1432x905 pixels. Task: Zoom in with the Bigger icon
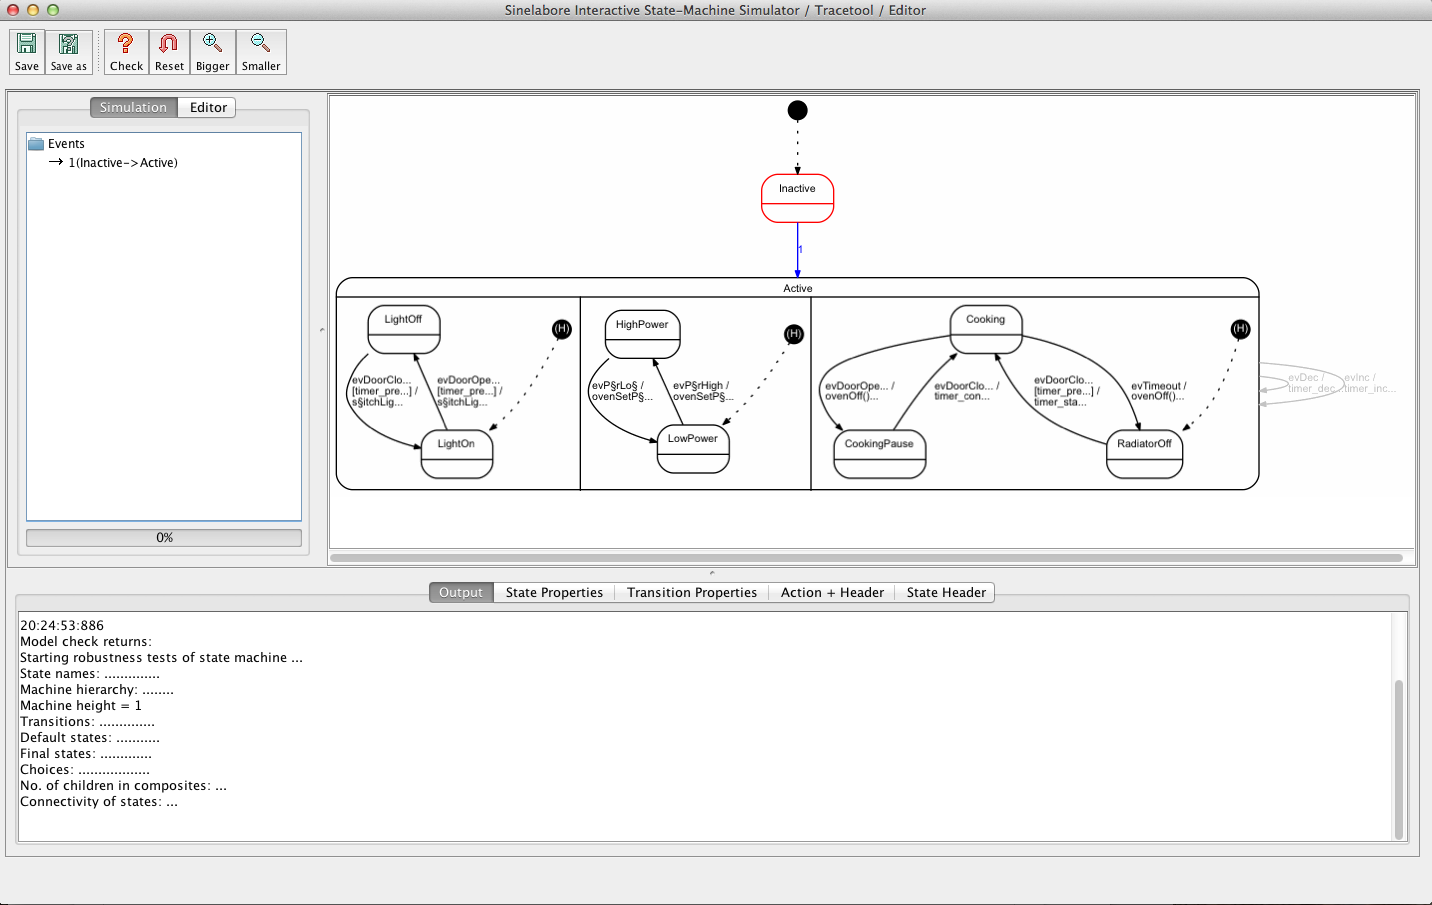tap(212, 52)
